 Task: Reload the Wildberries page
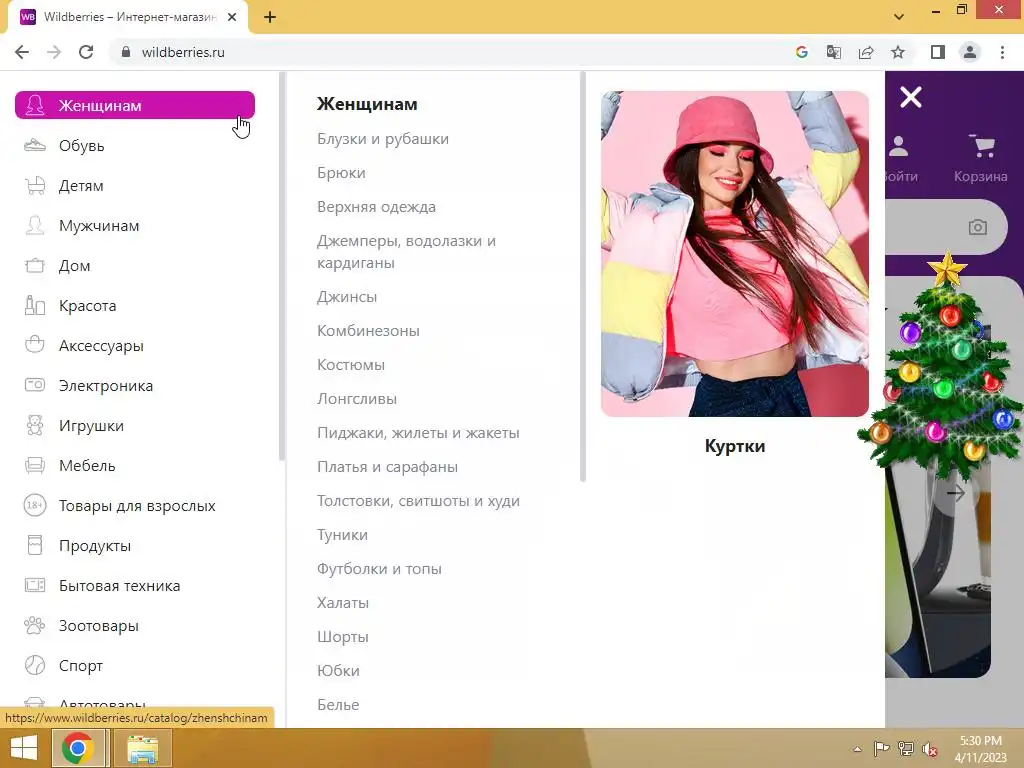click(86, 52)
